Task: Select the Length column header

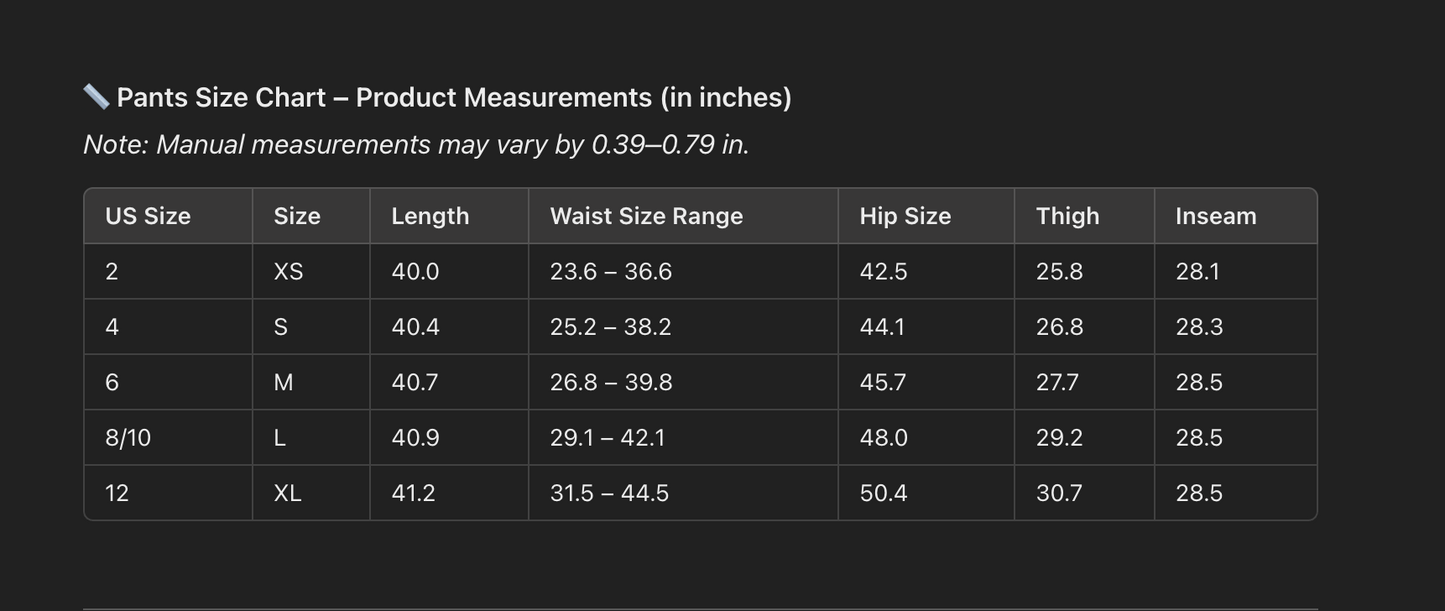Action: [430, 216]
